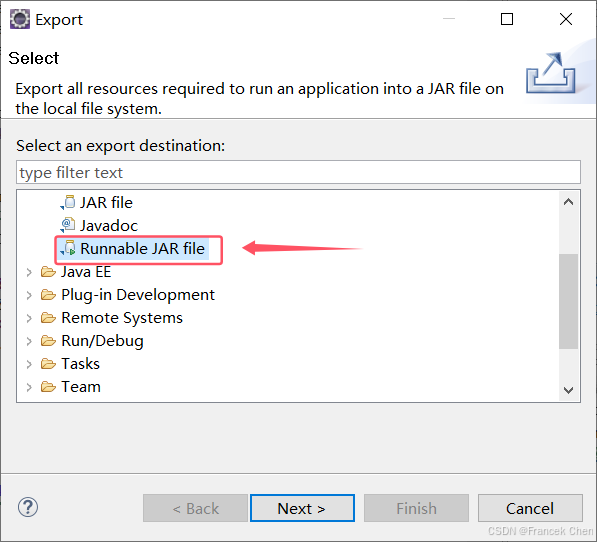
Task: Click the Remote Systems folder icon
Action: click(48, 317)
